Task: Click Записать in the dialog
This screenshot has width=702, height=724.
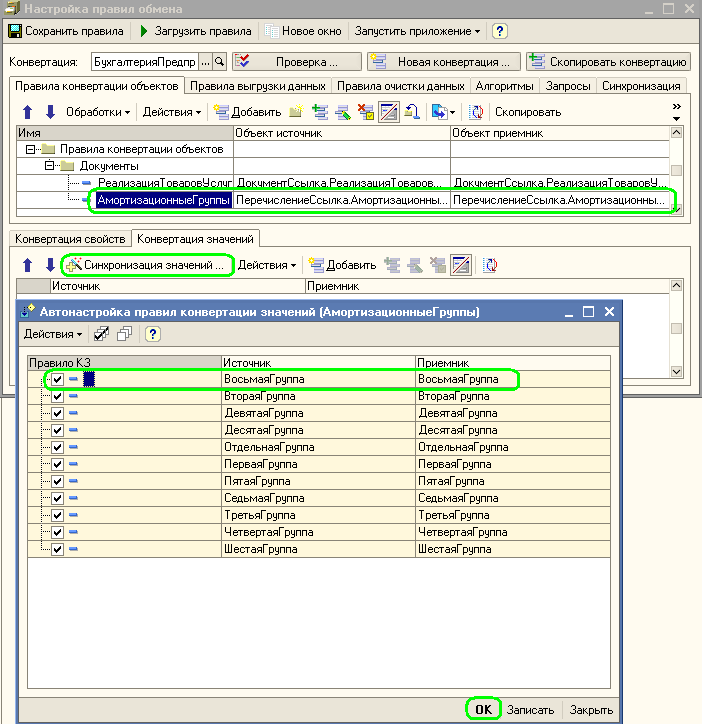Action: (x=530, y=709)
